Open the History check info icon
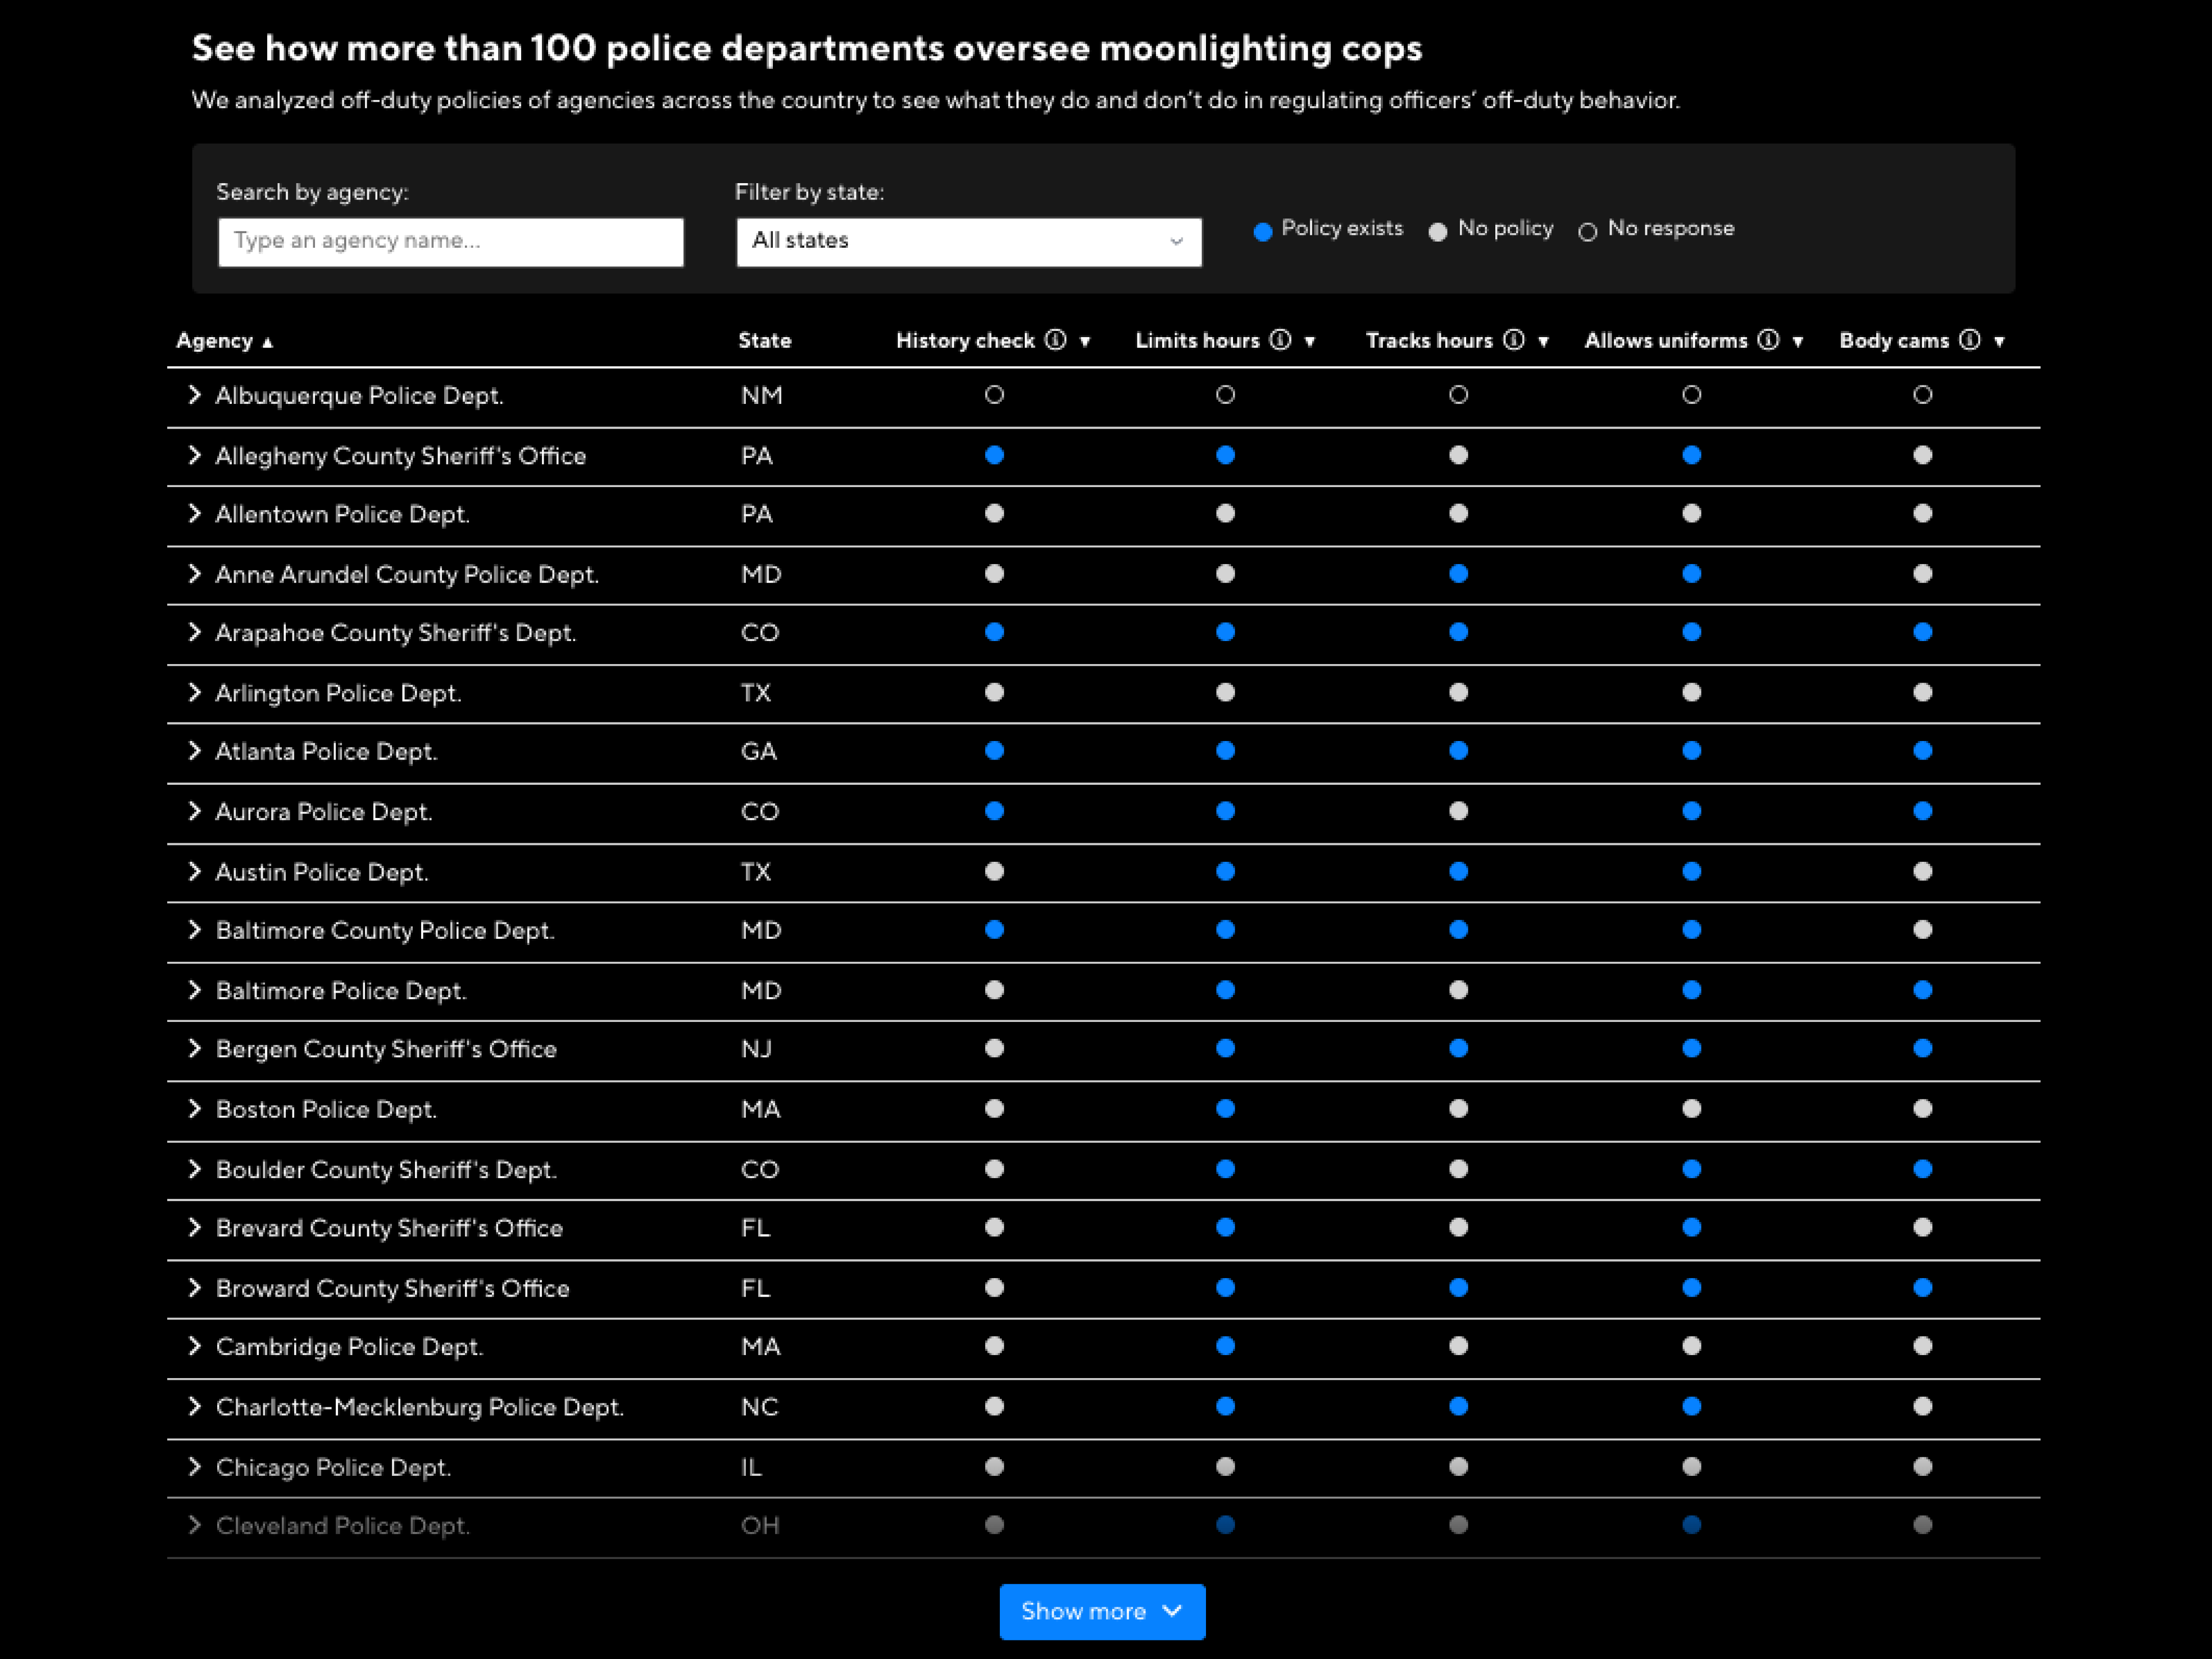The height and width of the screenshot is (1659, 2212). tap(1055, 340)
